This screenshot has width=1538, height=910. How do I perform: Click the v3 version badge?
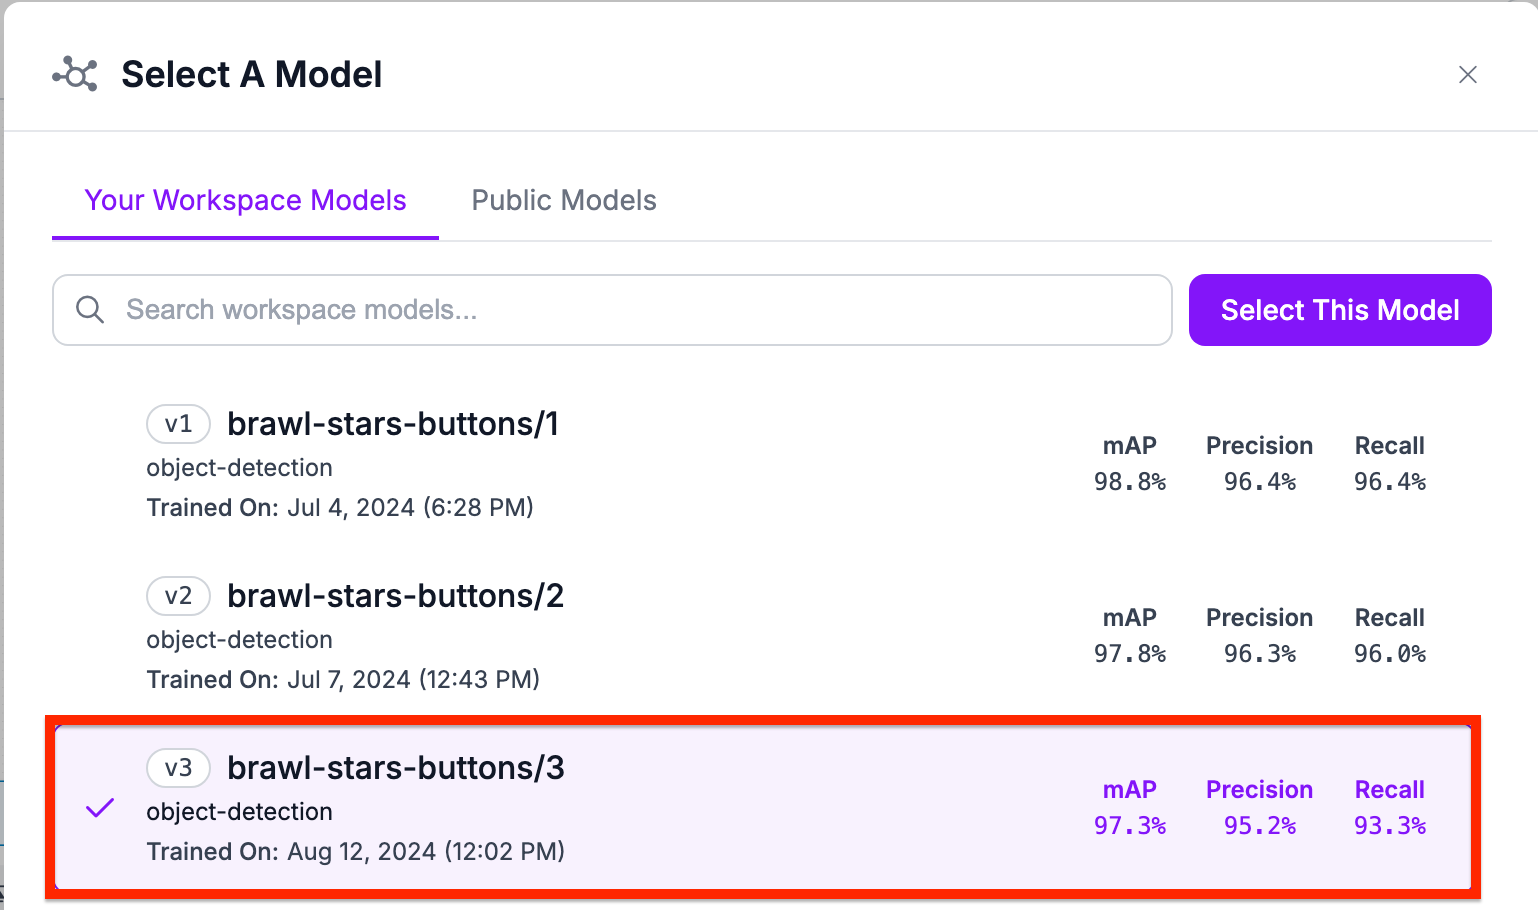click(178, 768)
